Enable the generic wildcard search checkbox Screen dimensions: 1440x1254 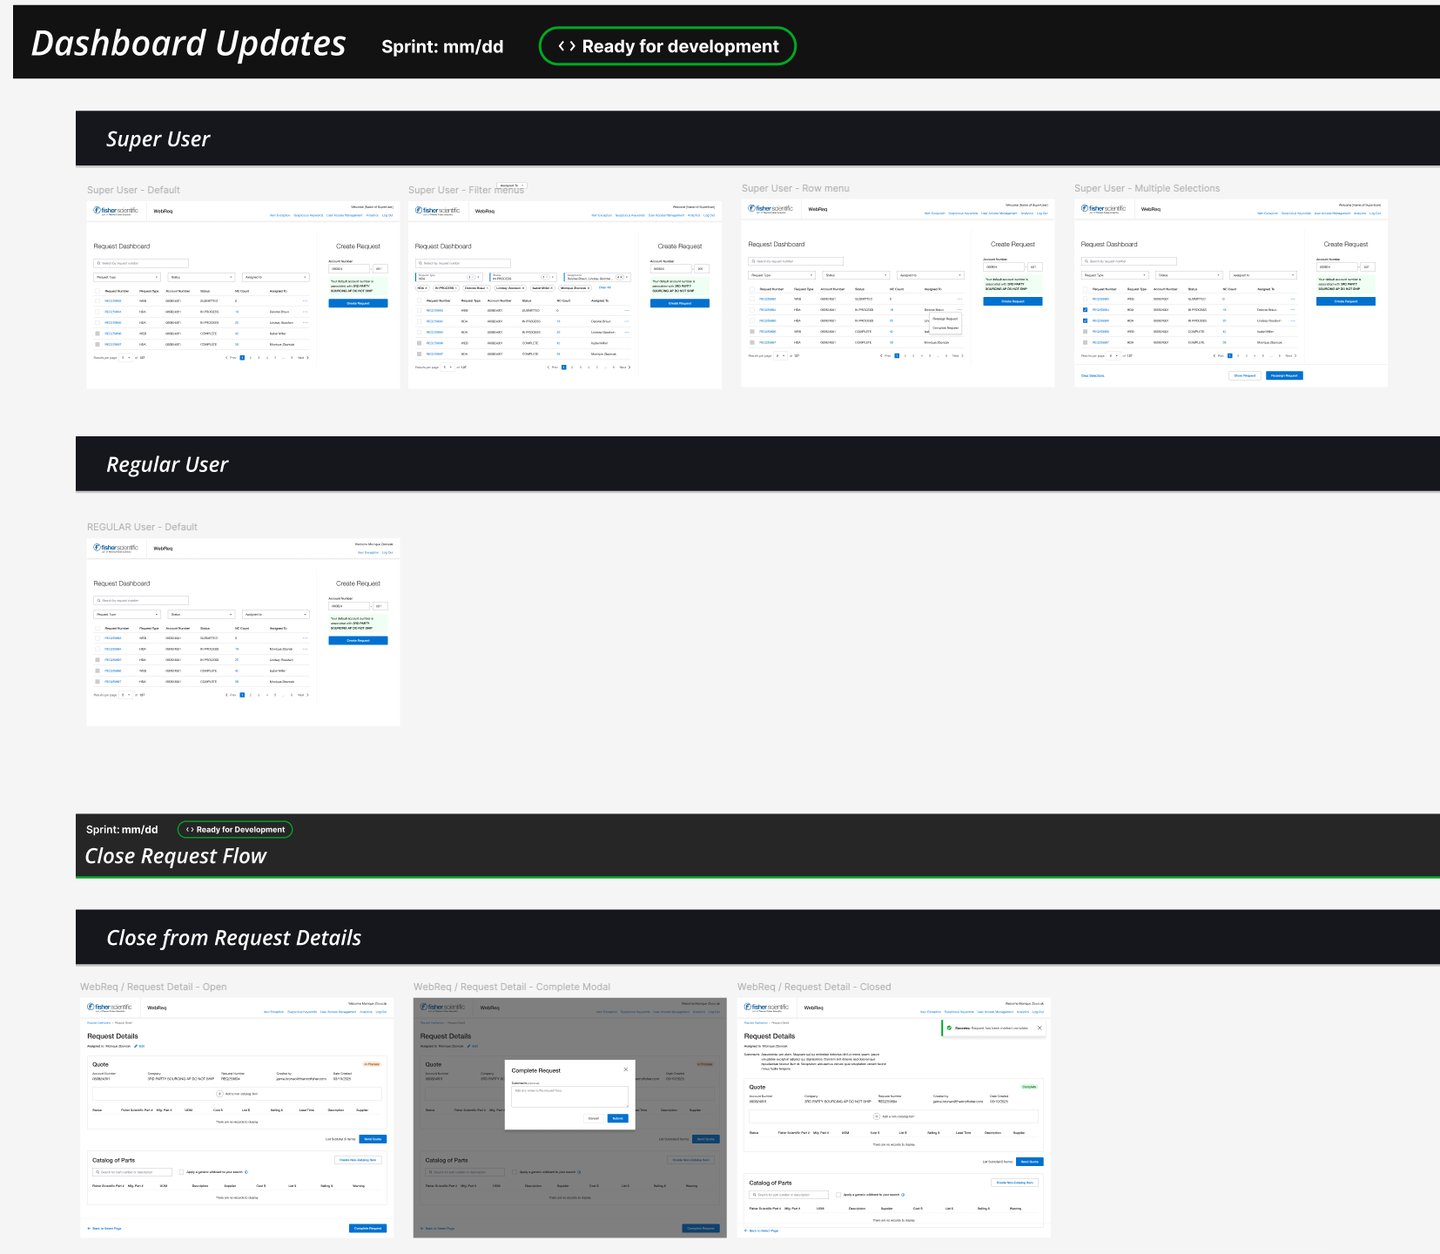point(181,1172)
